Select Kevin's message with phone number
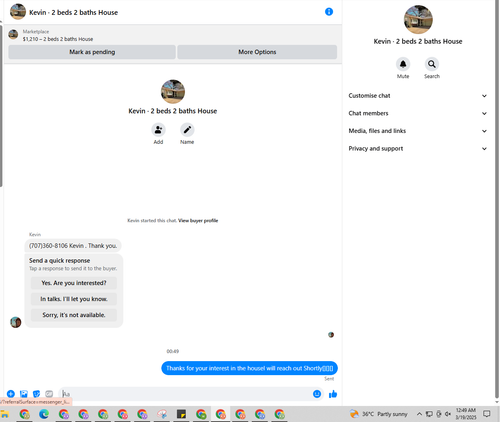Screen dimensions: 500x422 click(x=73, y=246)
